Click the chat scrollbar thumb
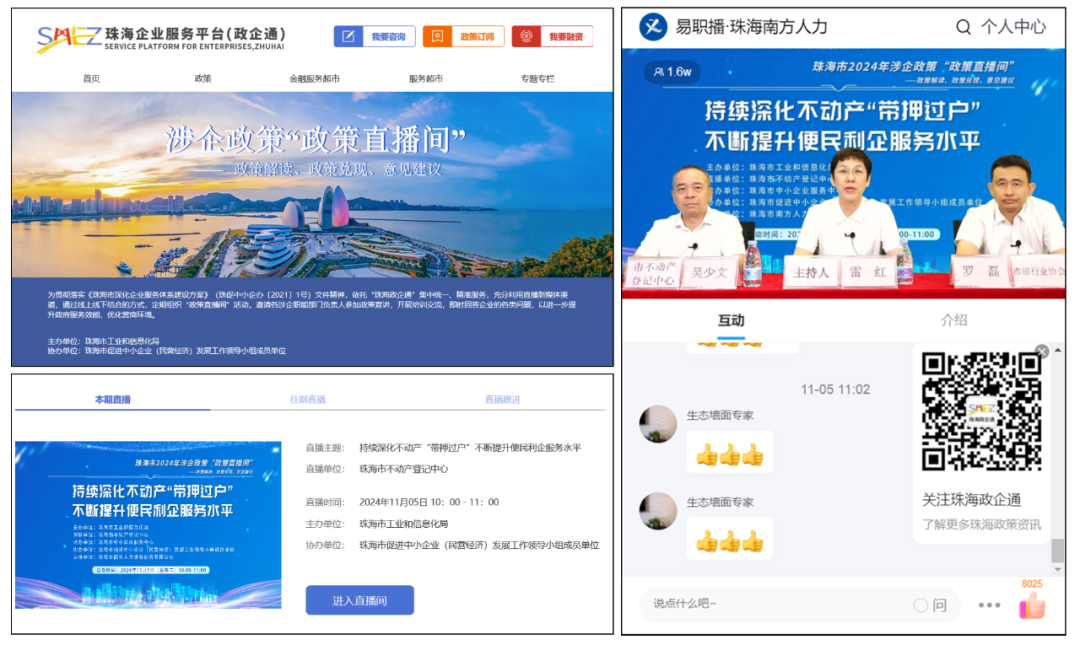This screenshot has width=1080, height=645. click(x=1057, y=551)
